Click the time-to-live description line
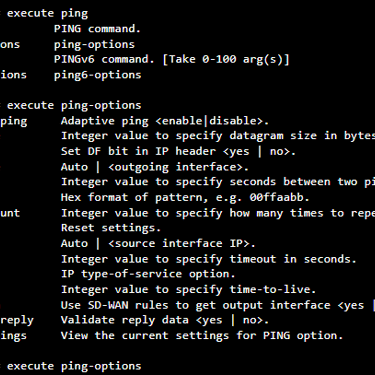This screenshot has width=375, height=375. point(188,289)
